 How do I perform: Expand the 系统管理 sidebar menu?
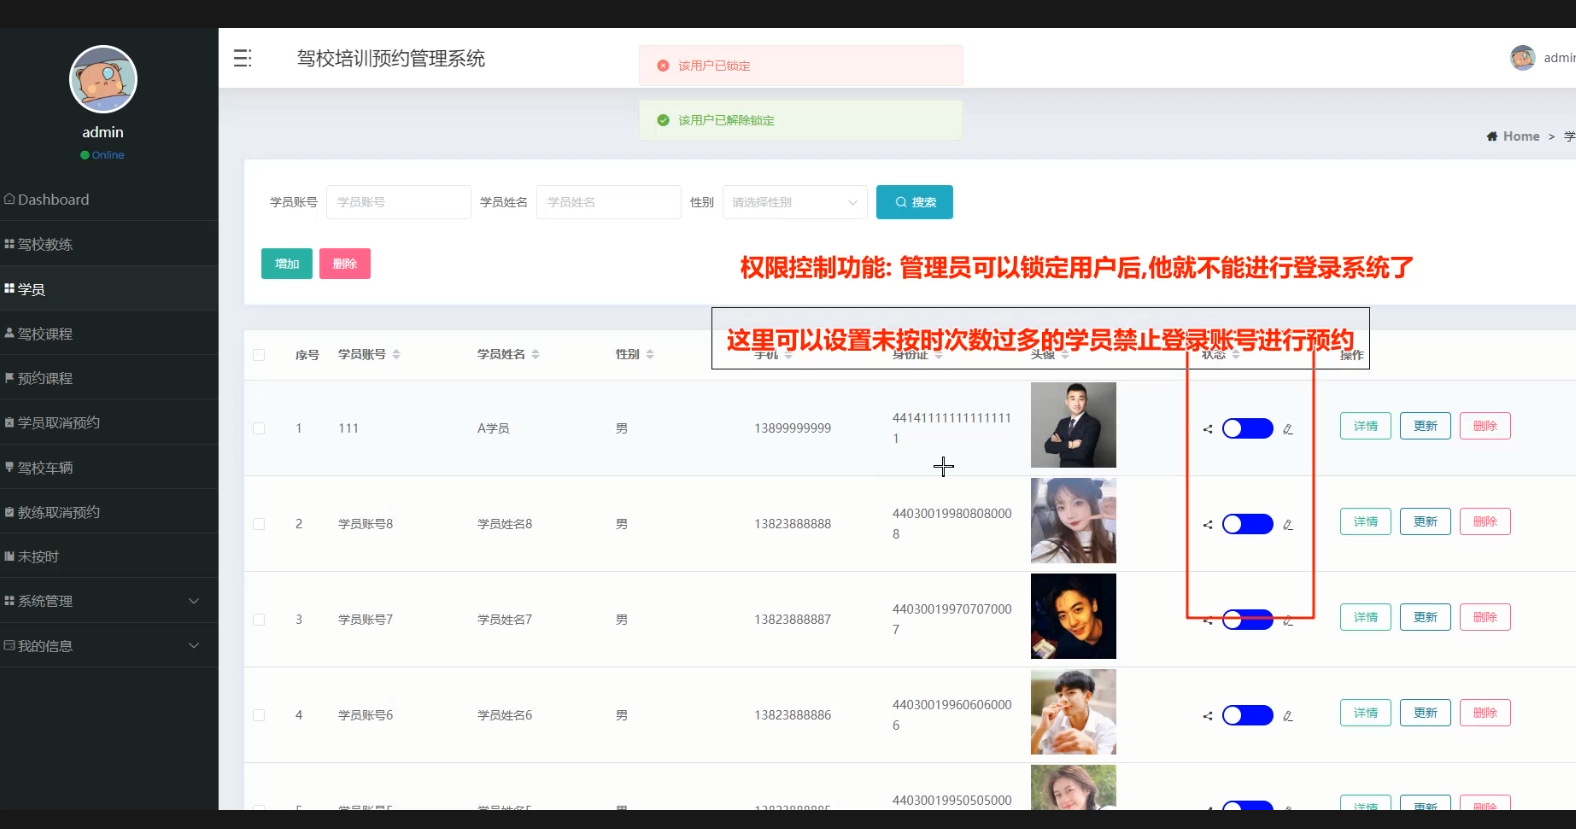click(109, 601)
